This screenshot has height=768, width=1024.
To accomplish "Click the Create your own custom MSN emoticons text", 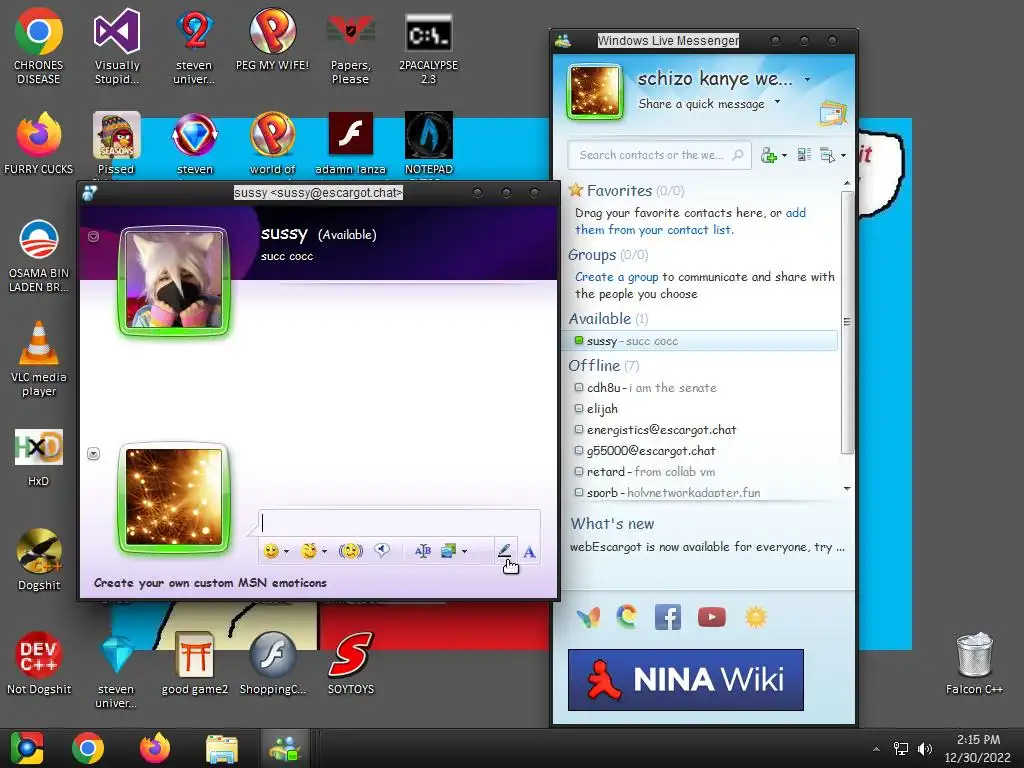I will pos(210,583).
